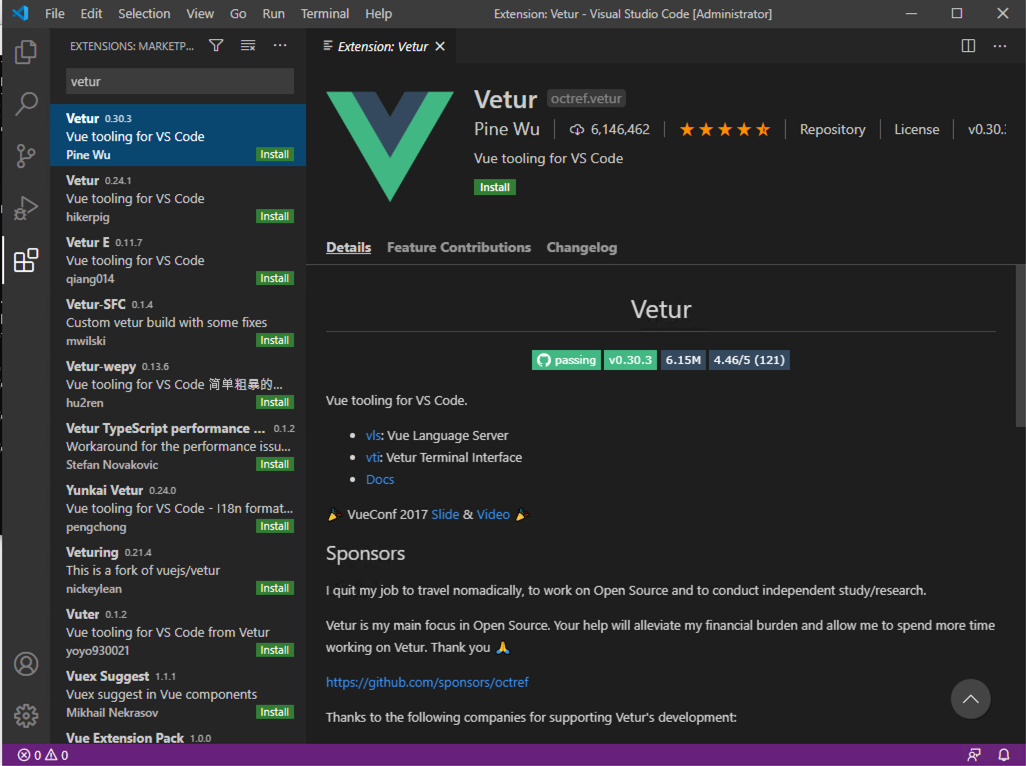Open the Extensions view icon
The width and height of the screenshot is (1026, 766).
click(x=26, y=260)
